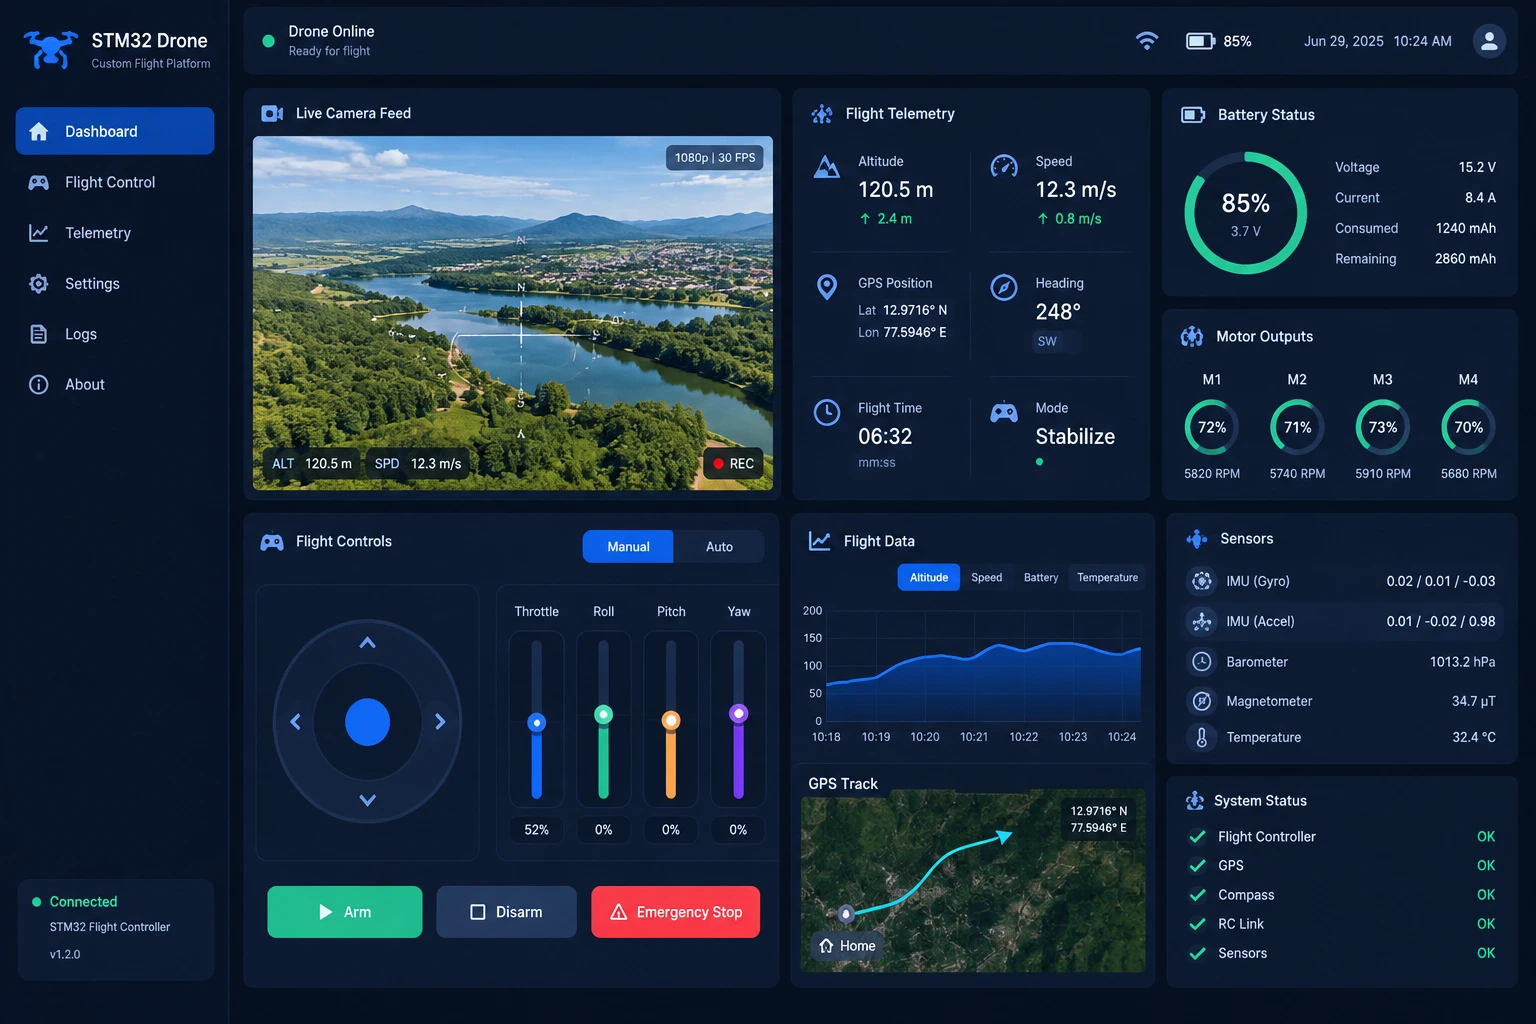Viewport: 1536px width, 1024px height.
Task: Click the Home icon on GPS Track
Action: coord(826,946)
